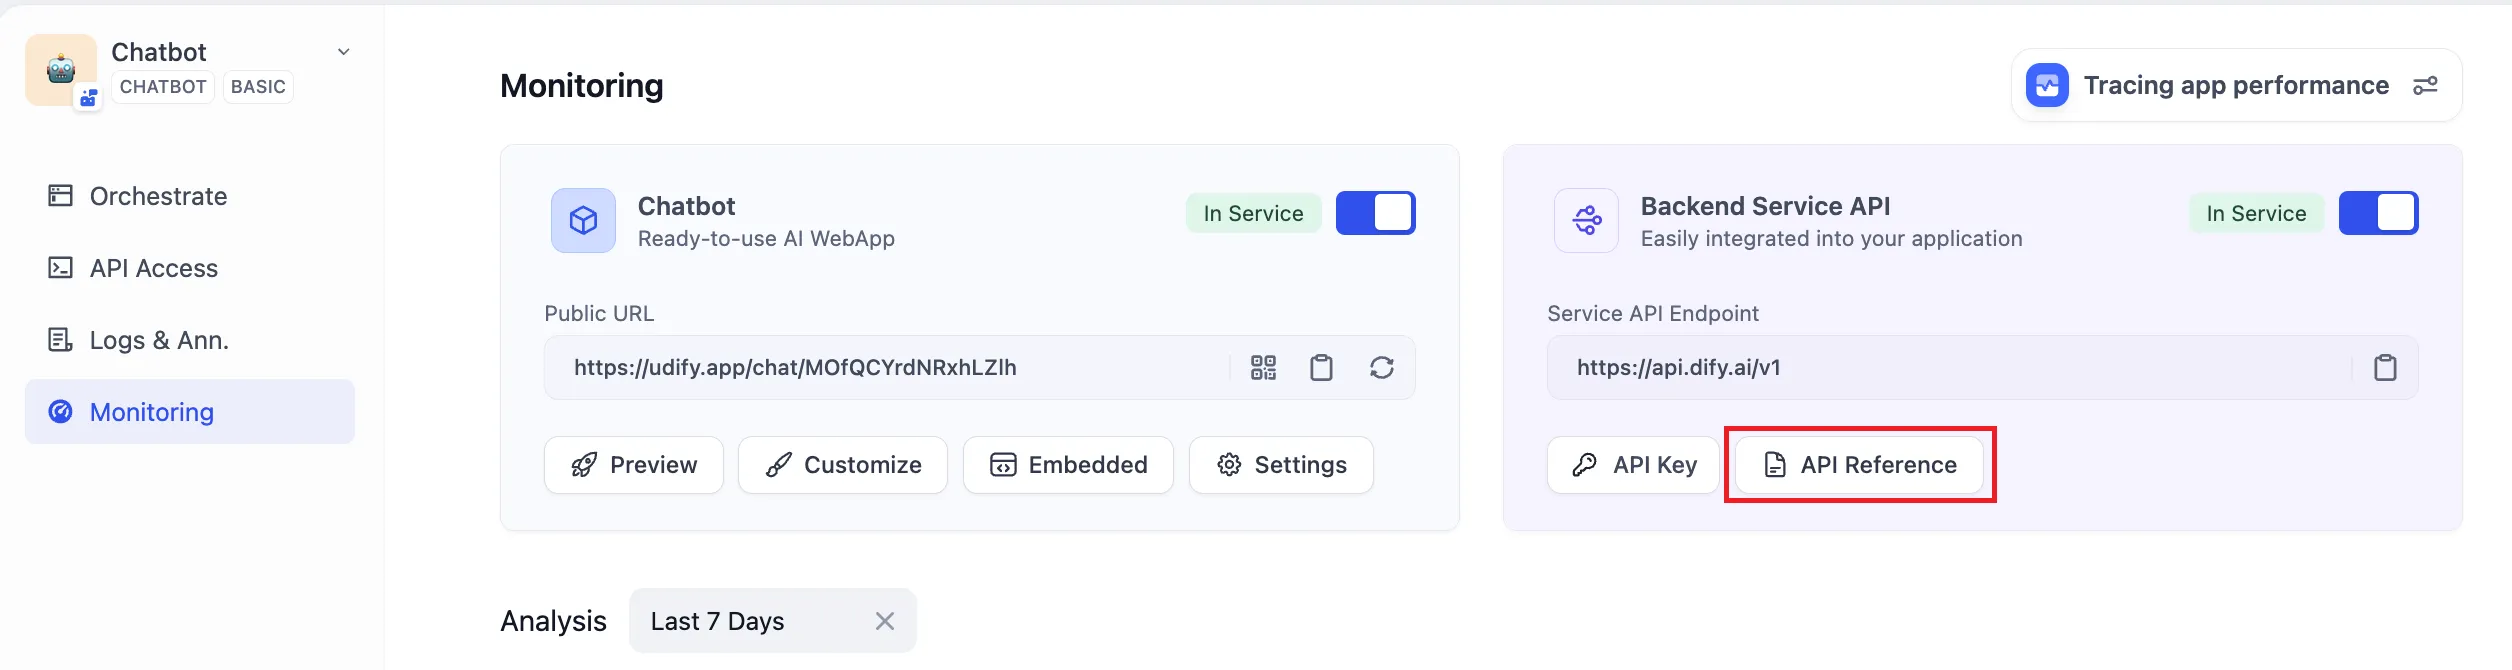2512x670 pixels.
Task: Open the API Access section
Action: click(153, 268)
